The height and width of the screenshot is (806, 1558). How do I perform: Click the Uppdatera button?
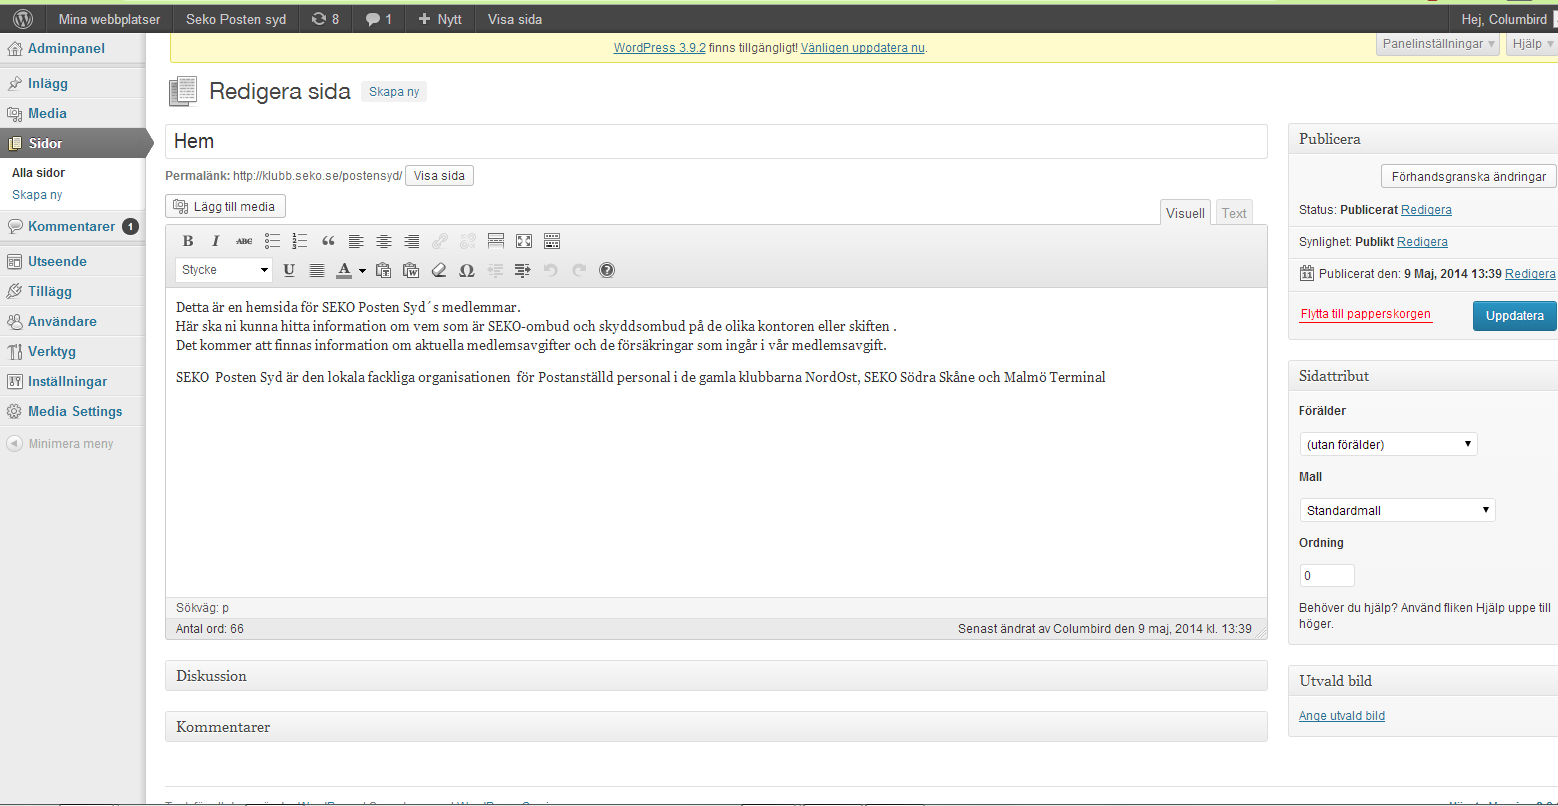click(1515, 315)
